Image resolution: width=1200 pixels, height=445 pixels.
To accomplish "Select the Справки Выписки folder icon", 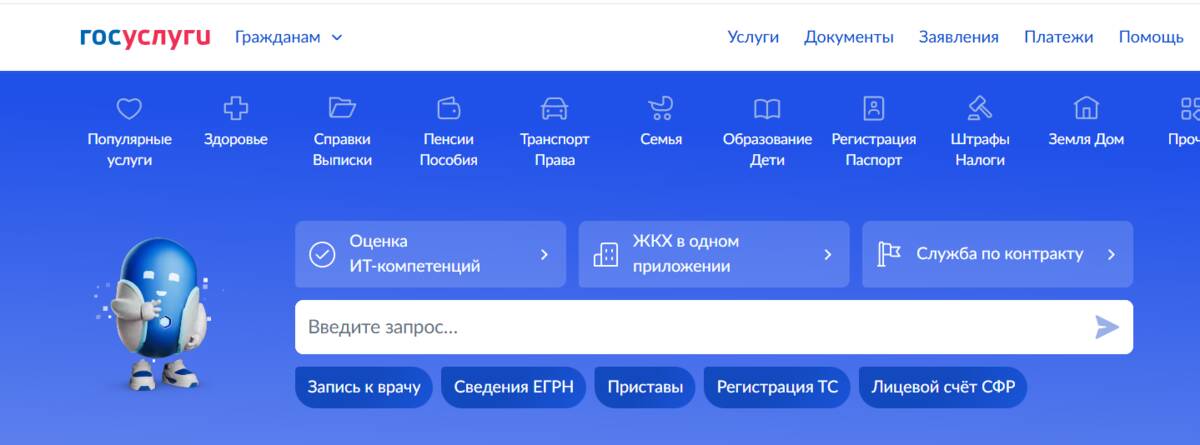I will [342, 108].
